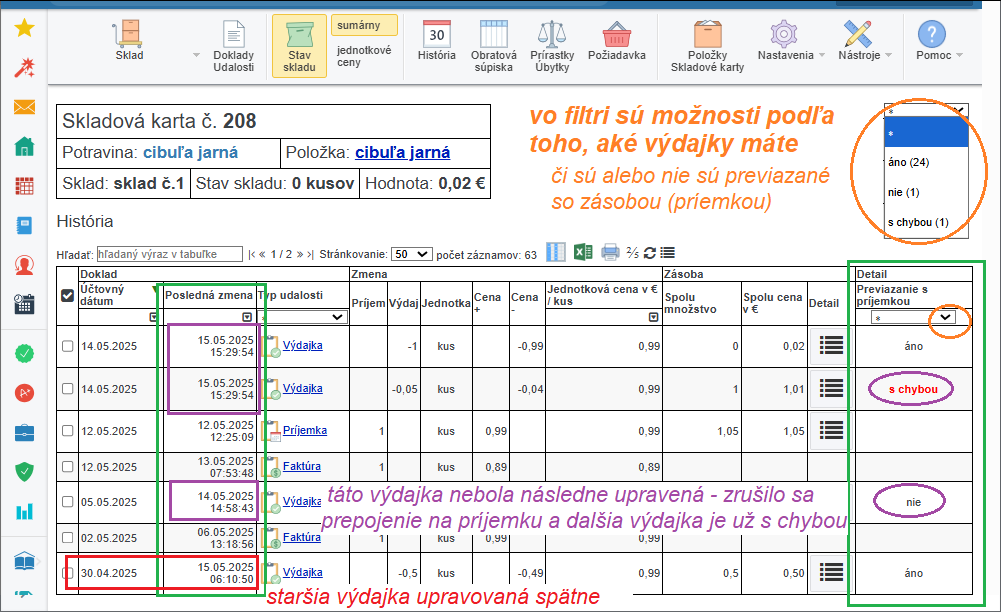Refresh the table data

coord(650,253)
